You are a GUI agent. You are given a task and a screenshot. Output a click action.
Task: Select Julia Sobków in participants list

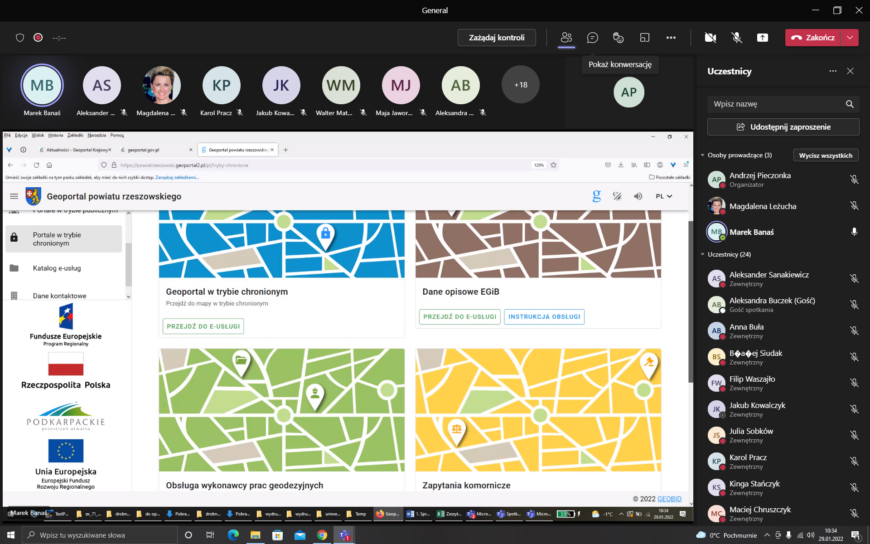click(783, 435)
